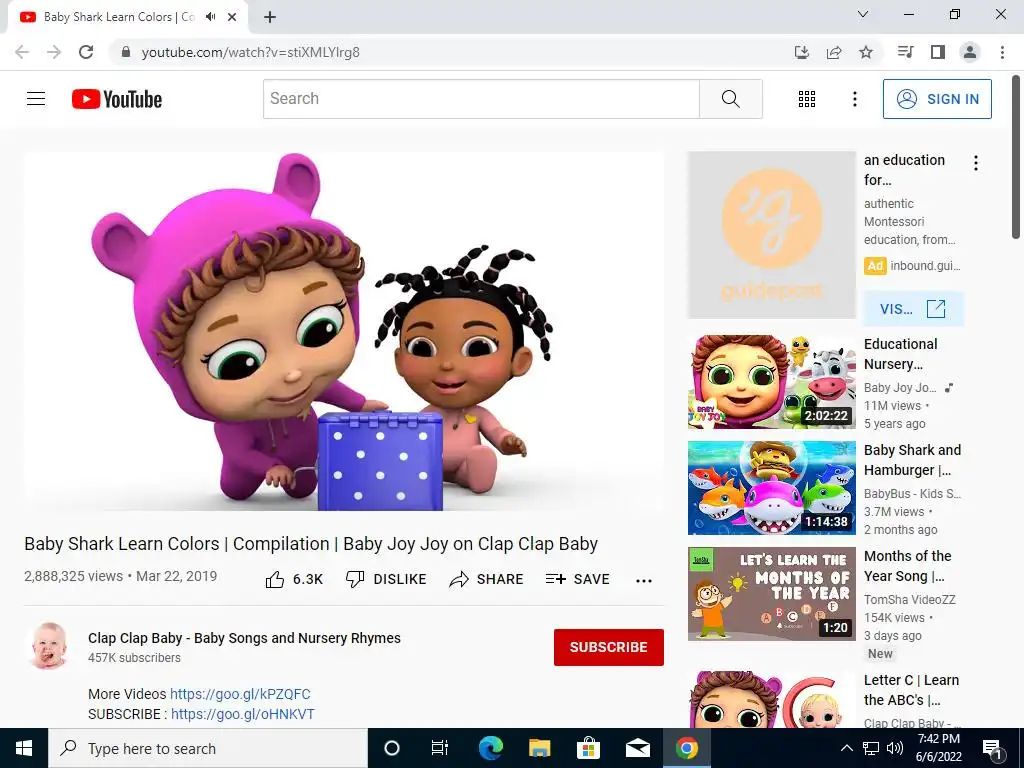Click the ad VIS... visit button
Viewport: 1024px width, 768px height.
pyautogui.click(x=913, y=309)
